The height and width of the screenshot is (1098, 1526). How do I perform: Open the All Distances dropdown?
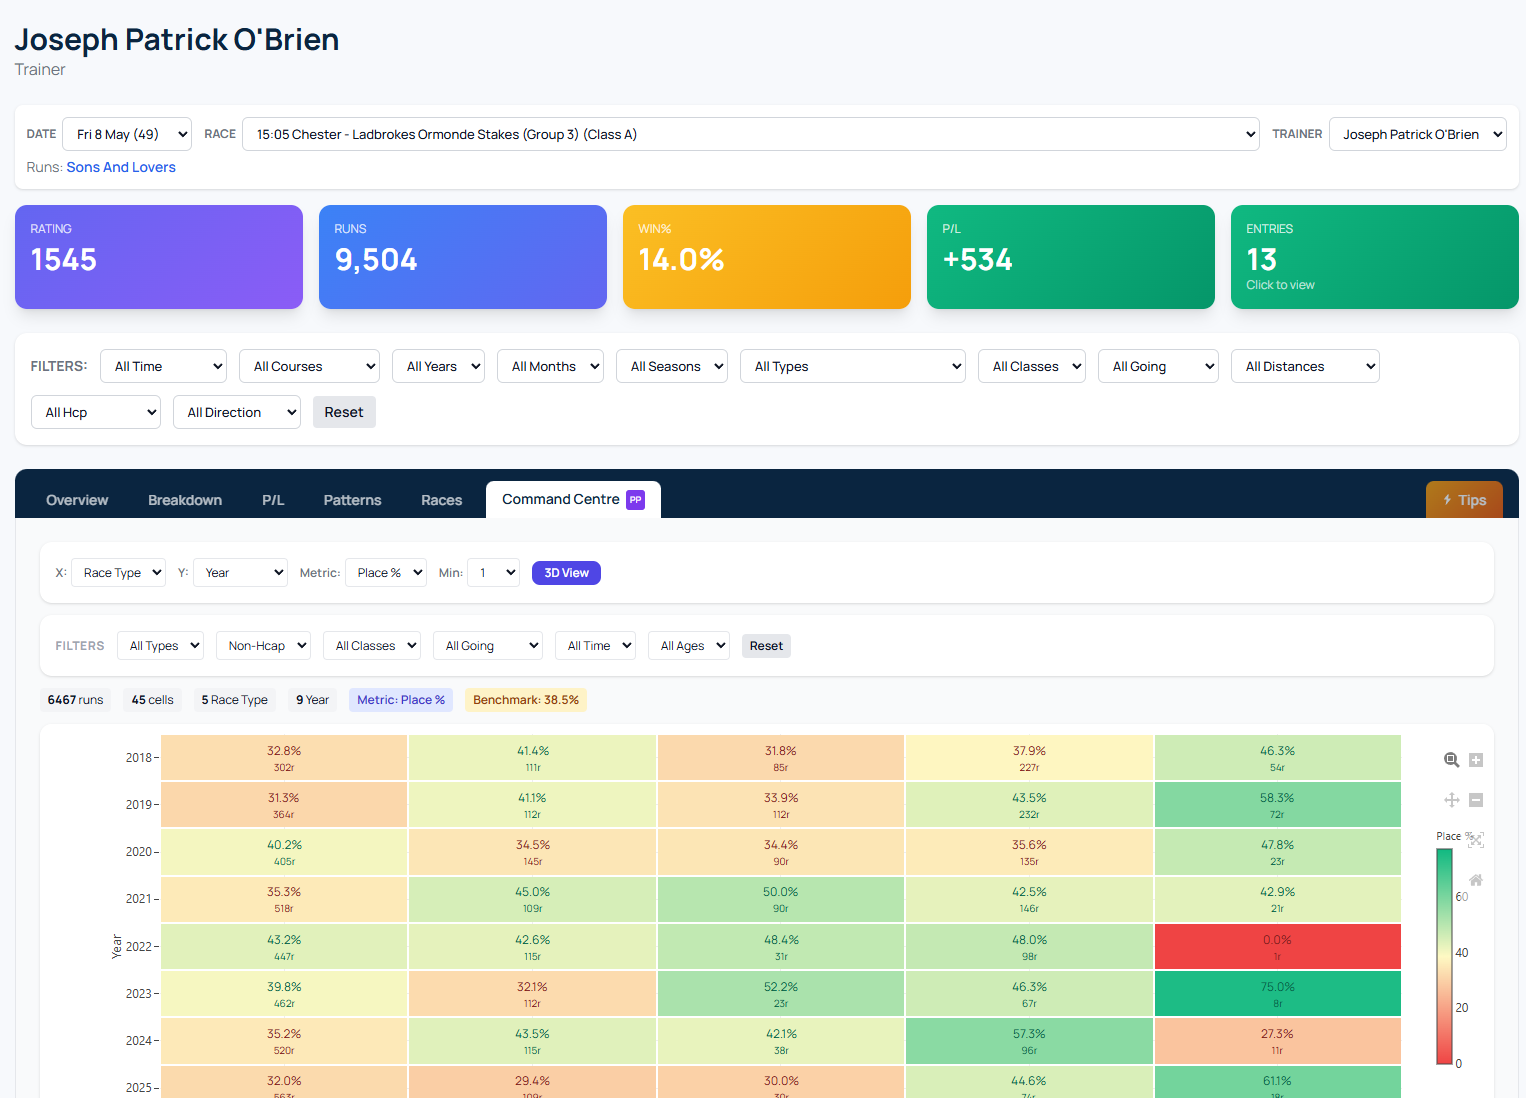1306,366
